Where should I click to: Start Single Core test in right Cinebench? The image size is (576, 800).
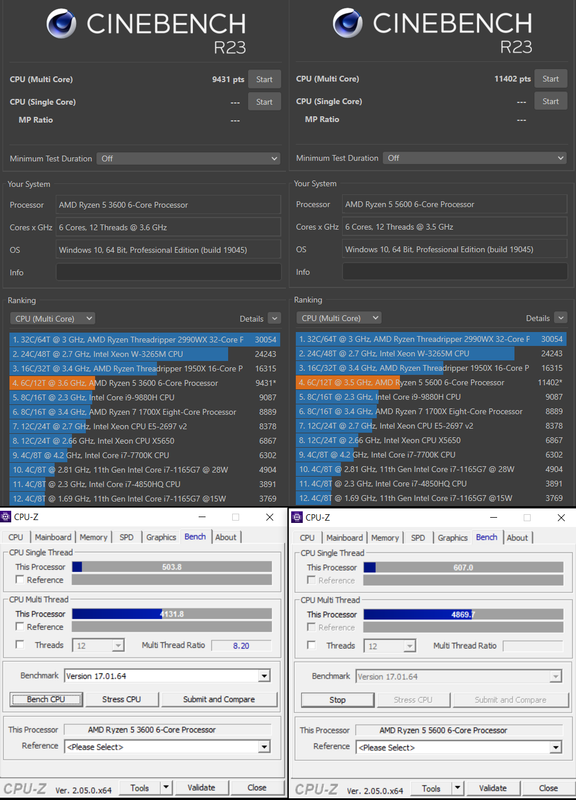550,101
